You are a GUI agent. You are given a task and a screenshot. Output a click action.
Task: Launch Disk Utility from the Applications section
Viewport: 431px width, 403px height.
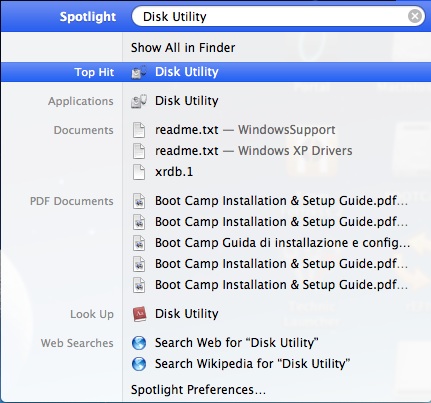point(187,101)
